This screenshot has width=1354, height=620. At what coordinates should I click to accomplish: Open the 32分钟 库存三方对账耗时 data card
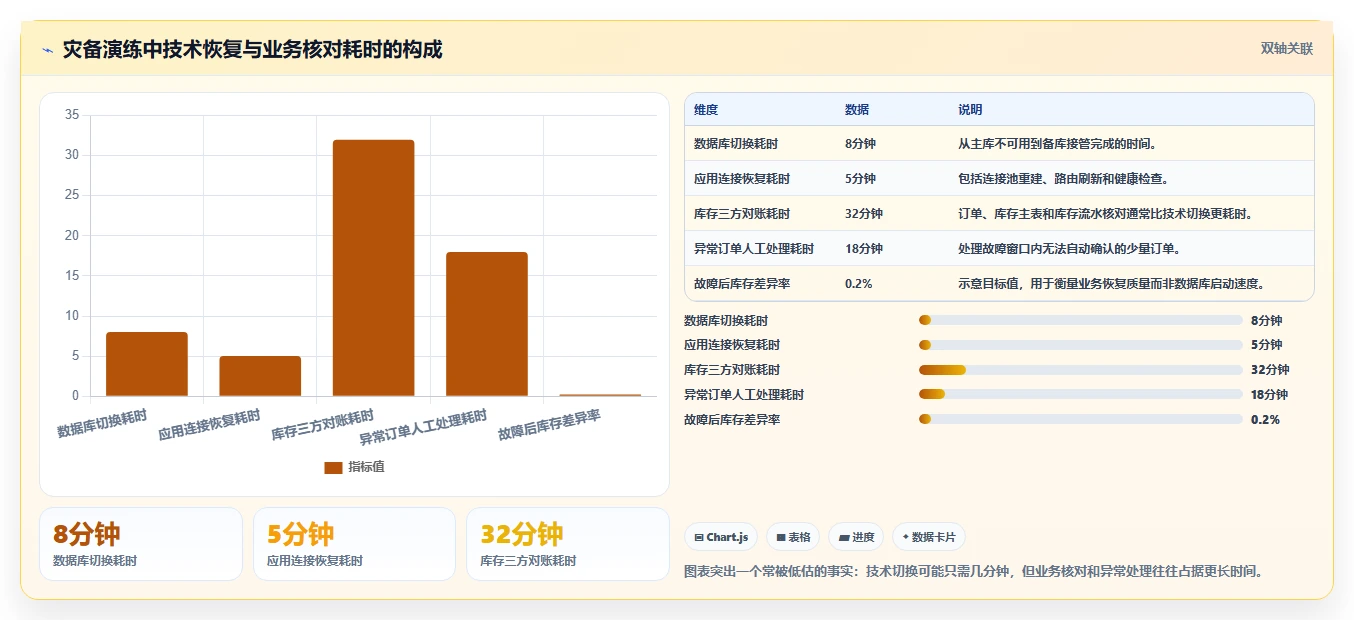(x=568, y=544)
